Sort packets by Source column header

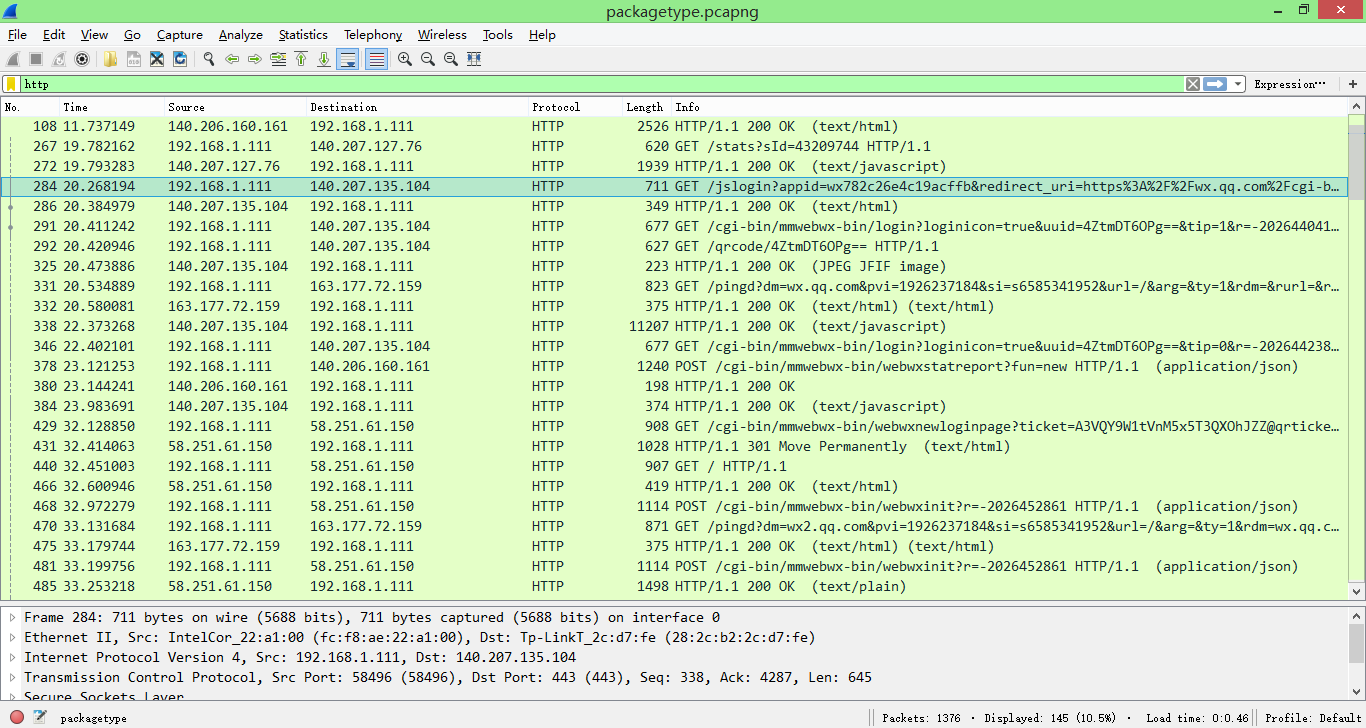pos(235,107)
